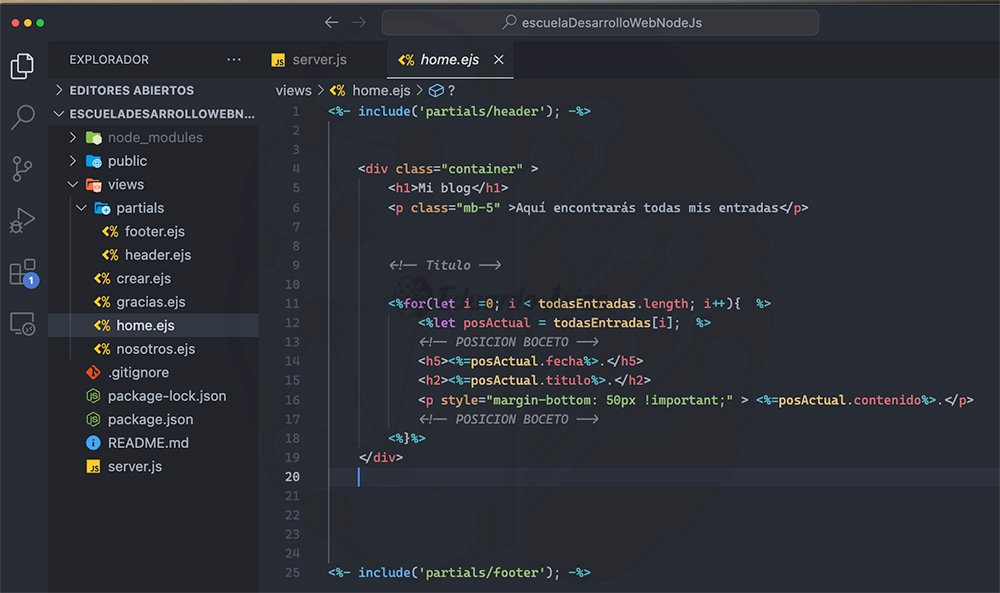The height and width of the screenshot is (593, 1000).
Task: Open the Run and Debug view icon
Action: tap(22, 221)
